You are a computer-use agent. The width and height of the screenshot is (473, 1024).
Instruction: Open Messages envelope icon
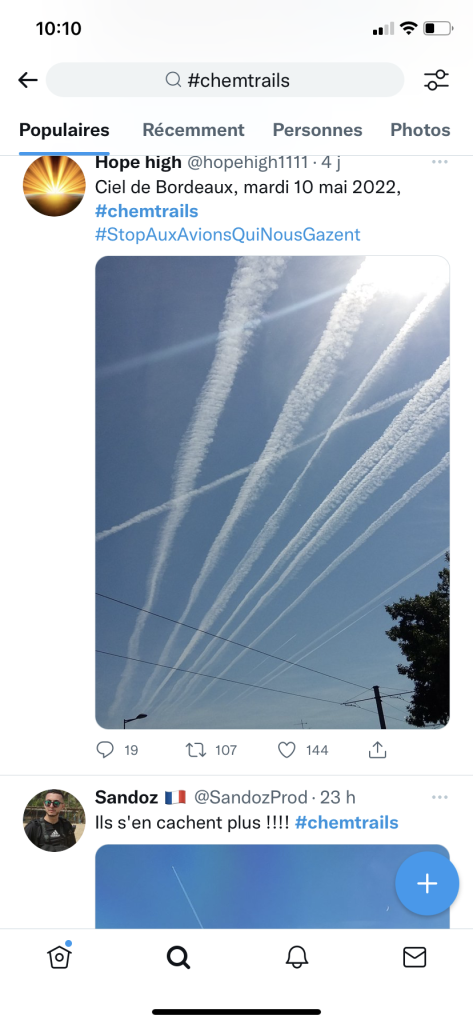415,957
